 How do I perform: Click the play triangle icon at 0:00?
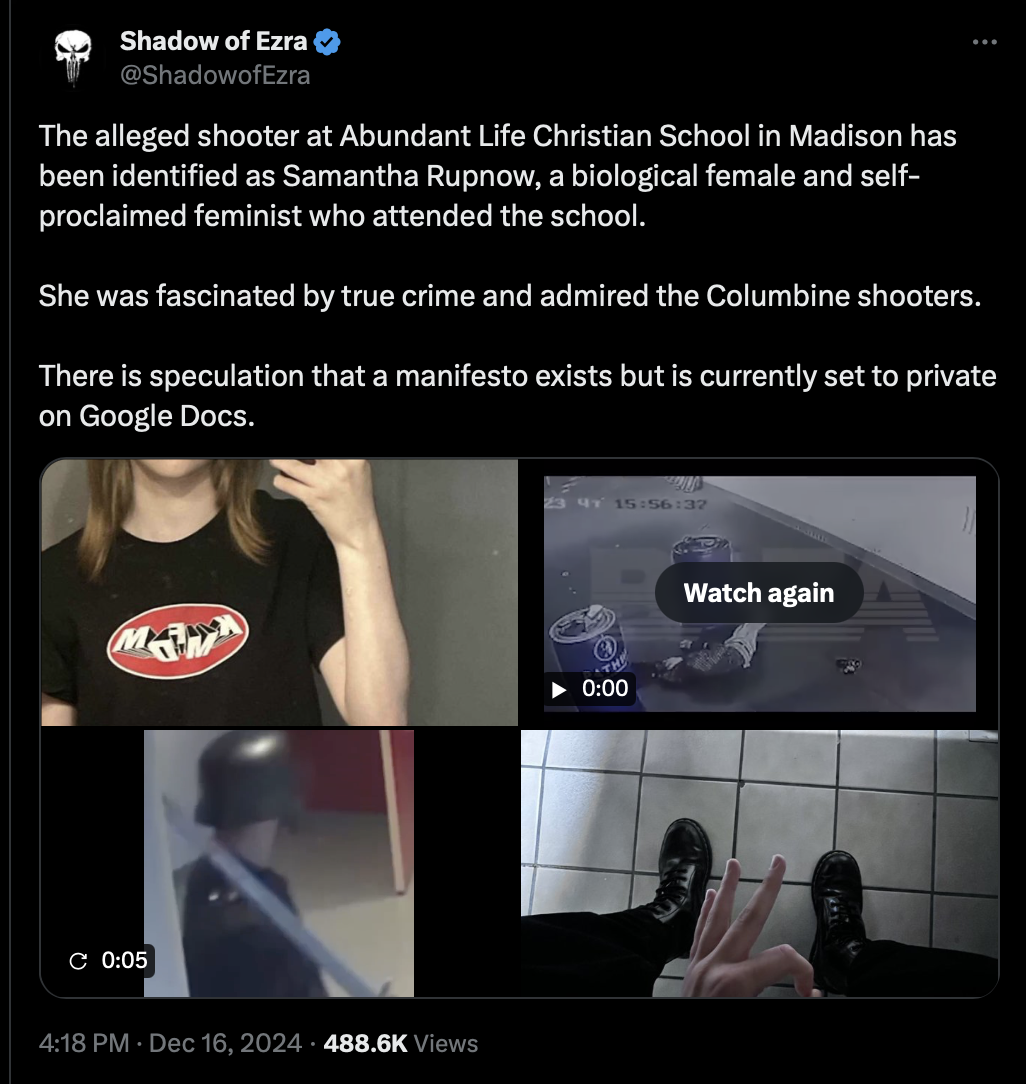point(559,689)
